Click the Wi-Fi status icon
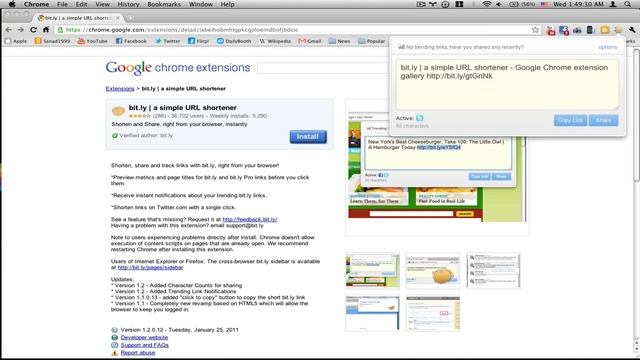This screenshot has height=360, width=640. (486, 4)
